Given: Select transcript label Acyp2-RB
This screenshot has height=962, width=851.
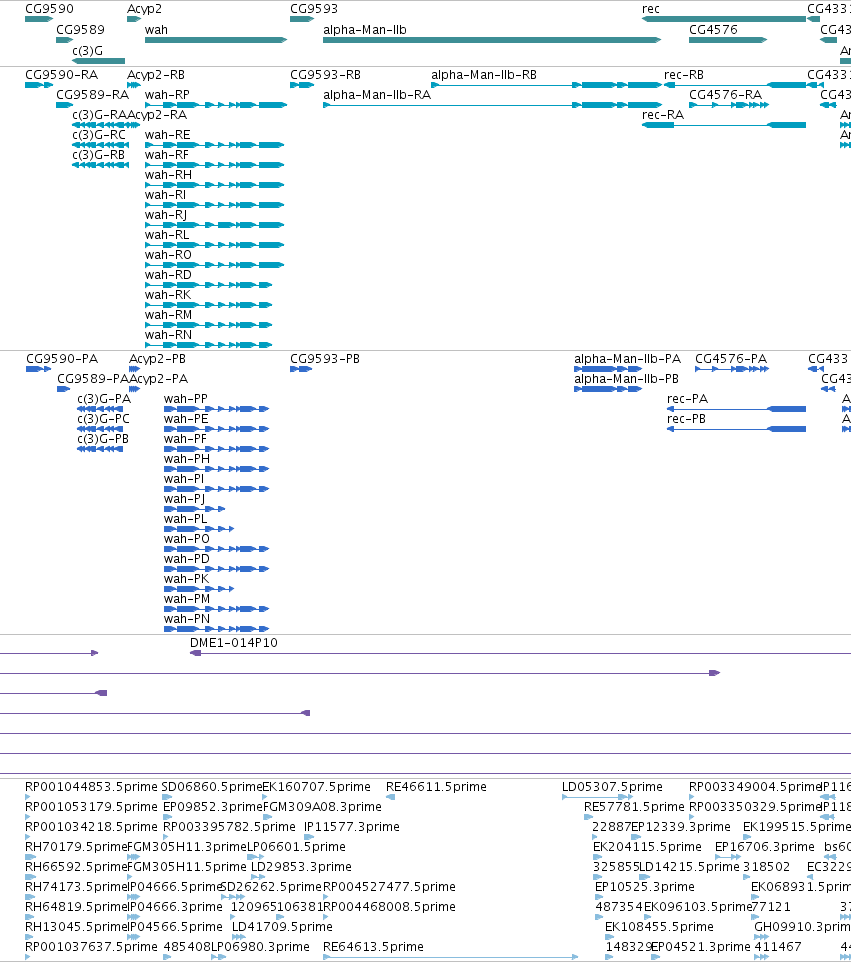Looking at the screenshot, I should pyautogui.click(x=156, y=75).
